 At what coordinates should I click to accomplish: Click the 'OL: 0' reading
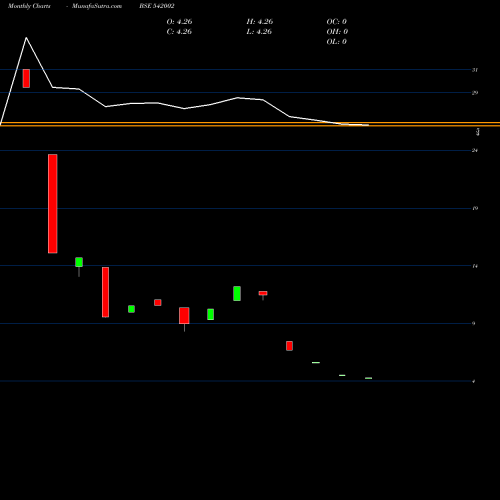(337, 42)
